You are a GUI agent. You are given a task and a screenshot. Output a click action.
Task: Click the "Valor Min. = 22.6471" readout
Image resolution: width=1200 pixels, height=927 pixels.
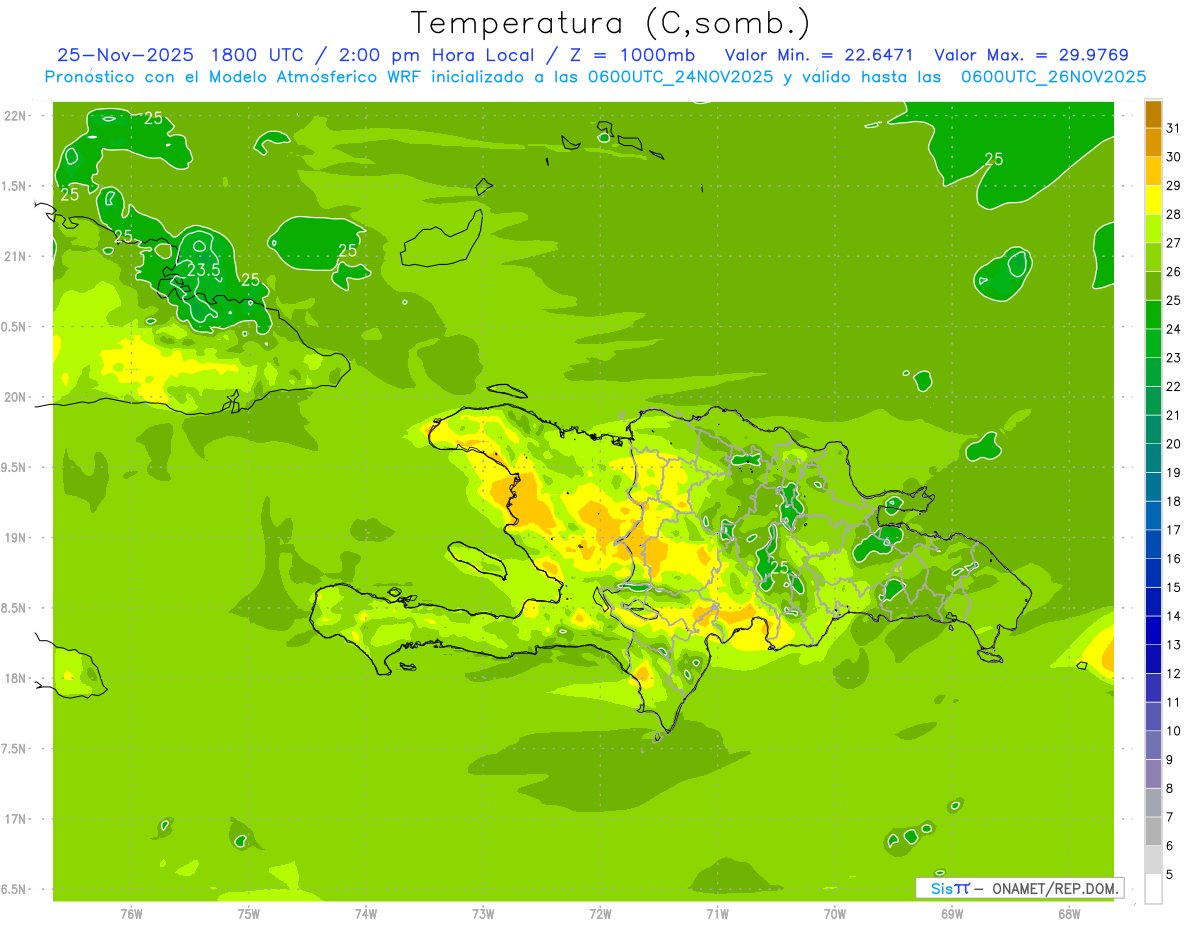pos(820,56)
